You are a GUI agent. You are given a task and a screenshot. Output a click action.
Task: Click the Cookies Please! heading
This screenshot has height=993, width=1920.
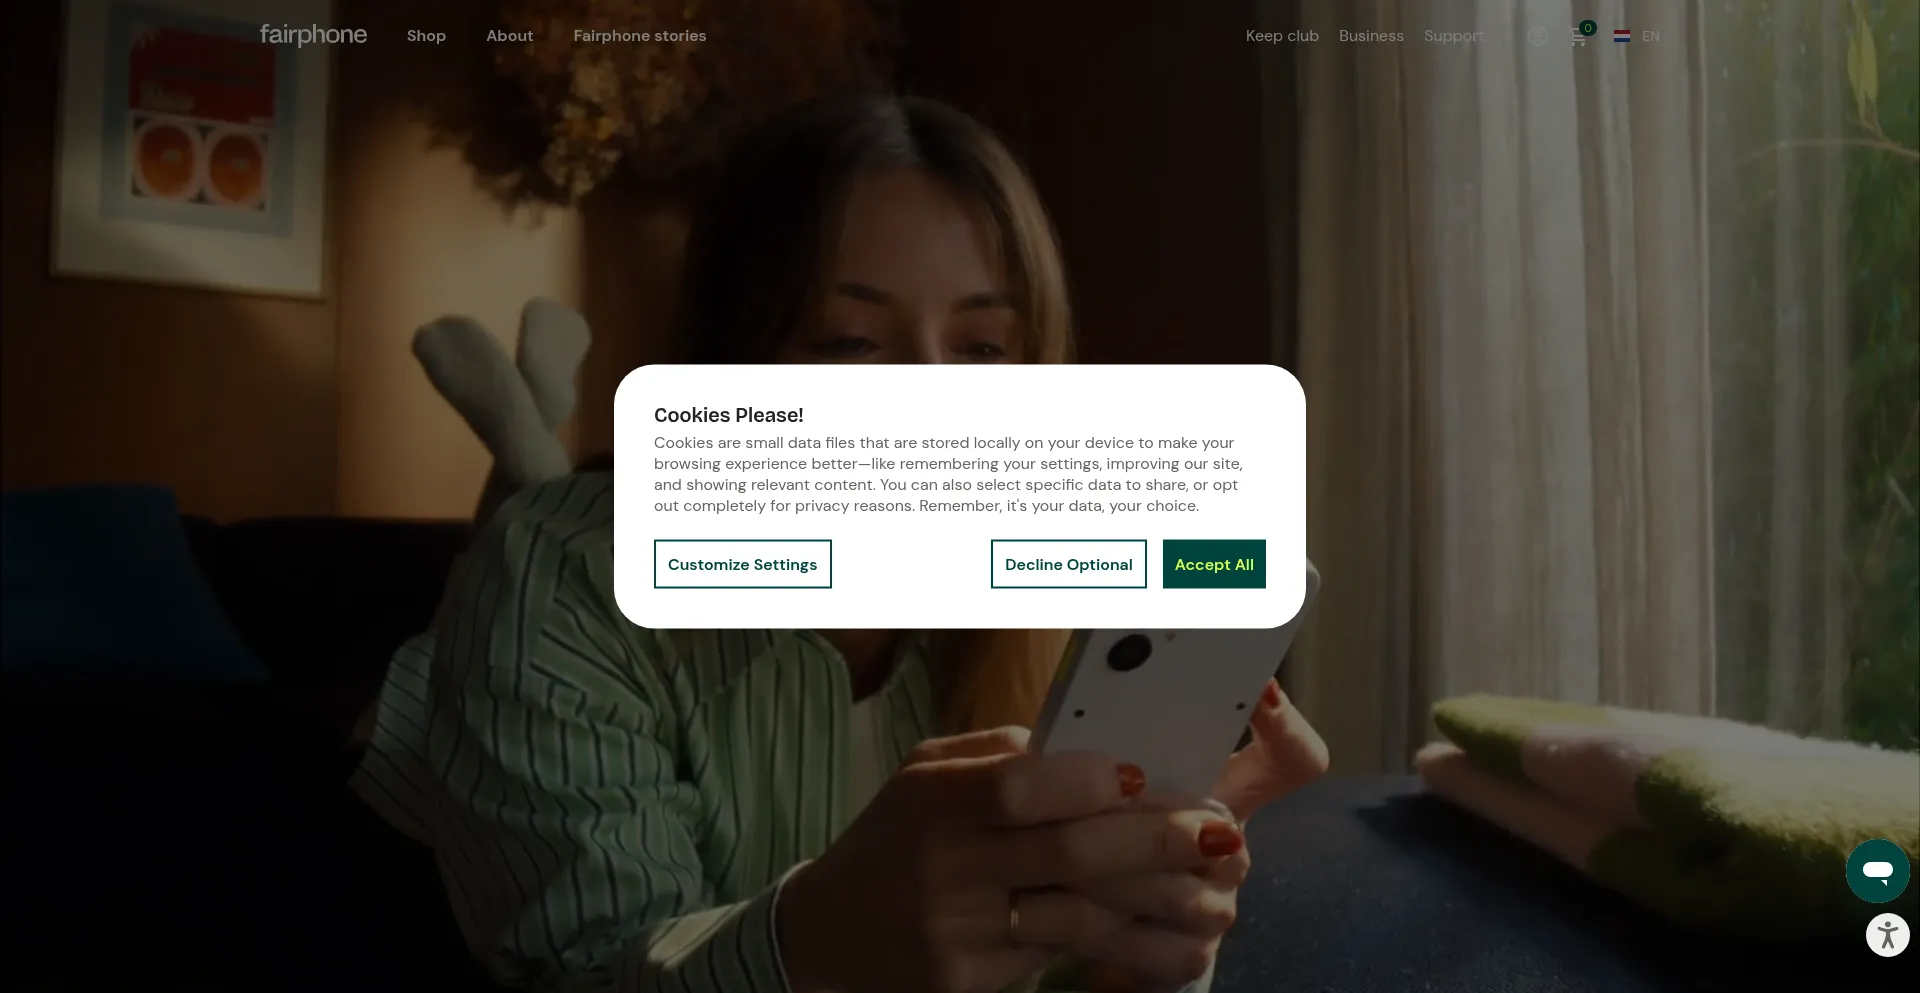click(x=729, y=415)
